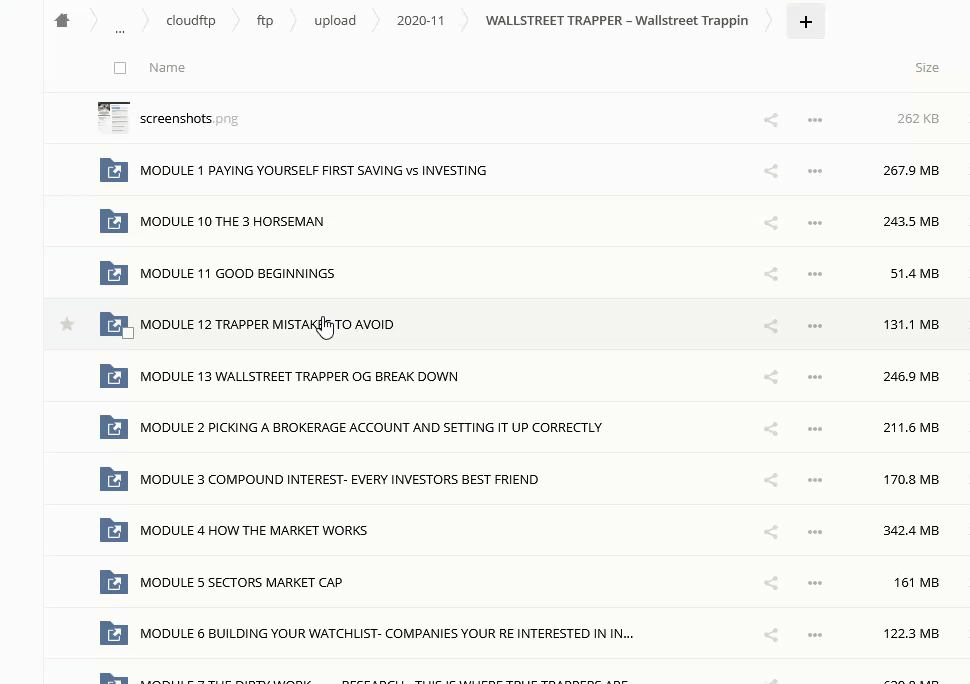Open the MODULE 13 folder icon
The width and height of the screenshot is (970, 684).
pos(114,377)
